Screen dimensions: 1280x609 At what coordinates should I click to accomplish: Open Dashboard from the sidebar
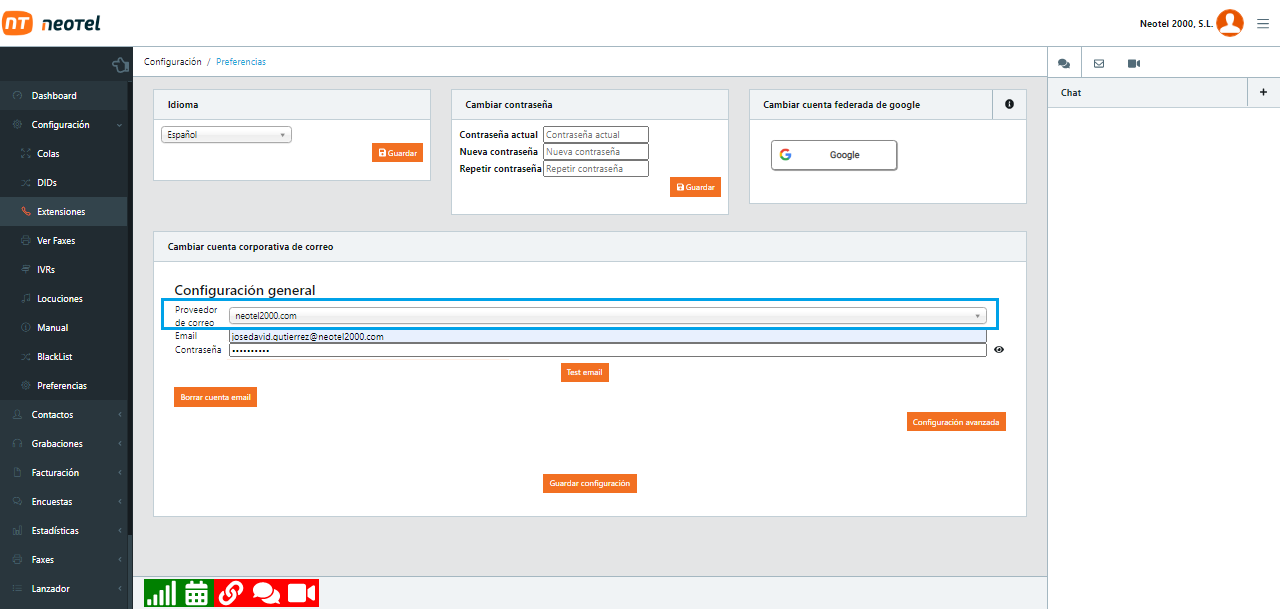[x=54, y=96]
